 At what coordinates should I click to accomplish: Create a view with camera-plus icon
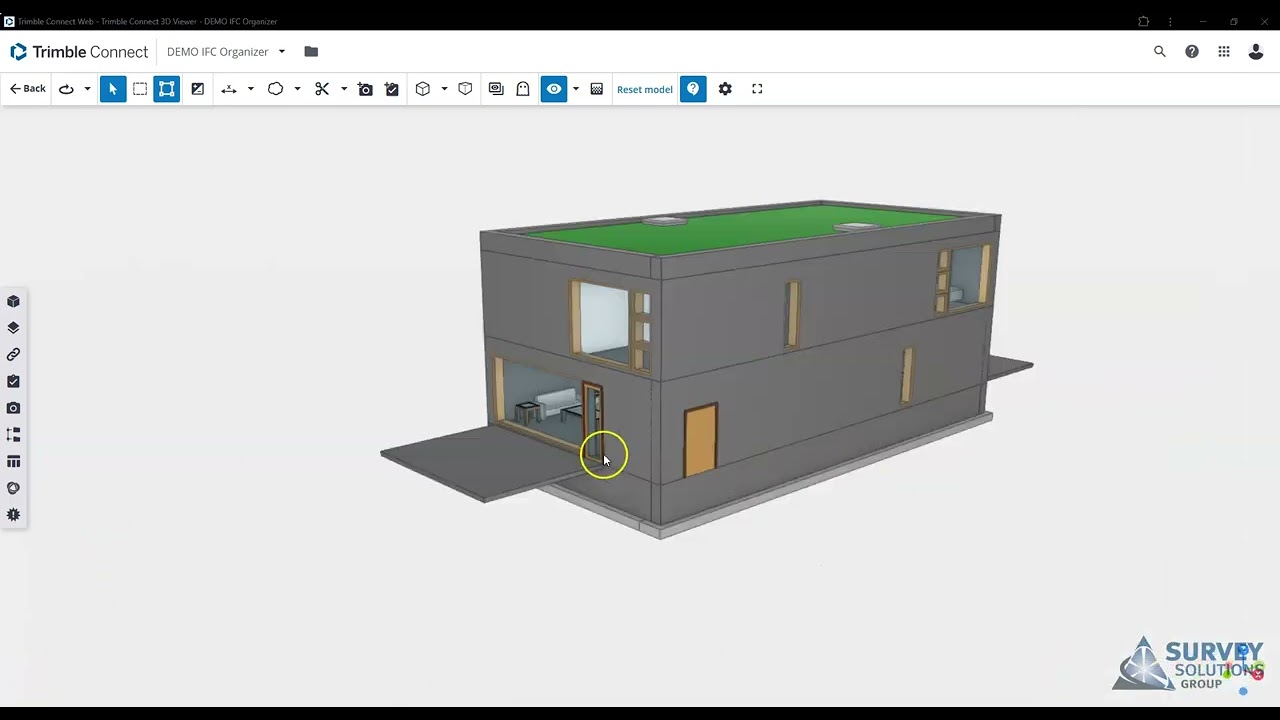(x=366, y=89)
